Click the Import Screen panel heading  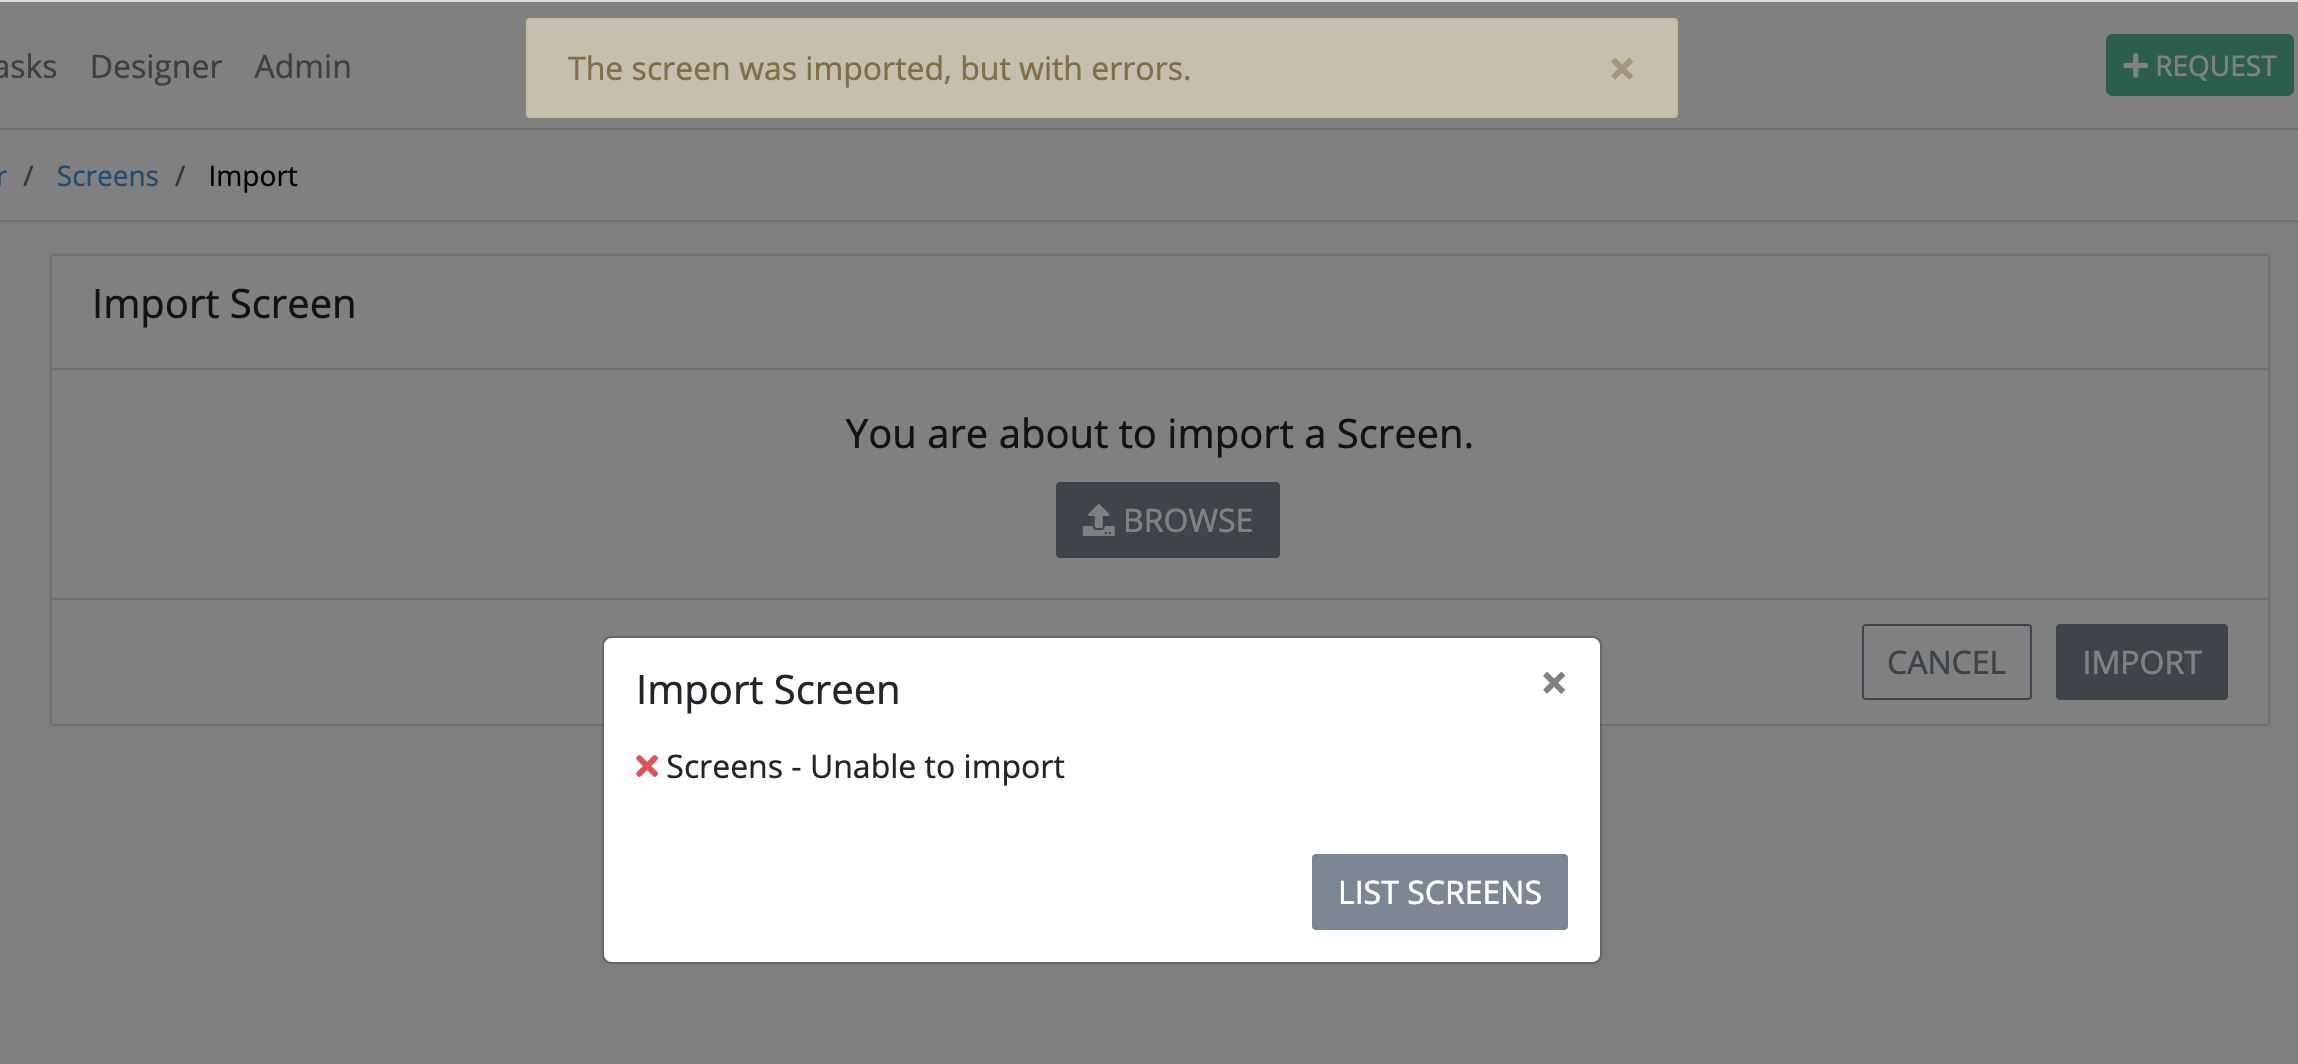pos(223,303)
